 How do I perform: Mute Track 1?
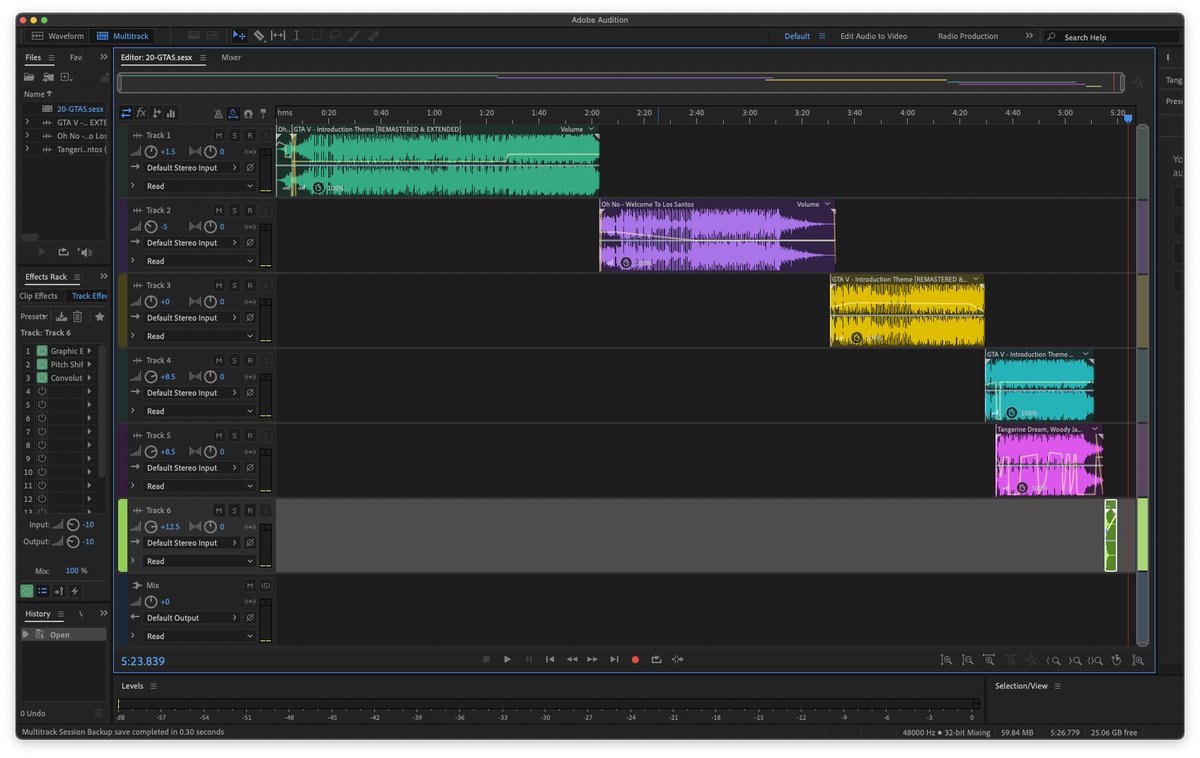218,135
